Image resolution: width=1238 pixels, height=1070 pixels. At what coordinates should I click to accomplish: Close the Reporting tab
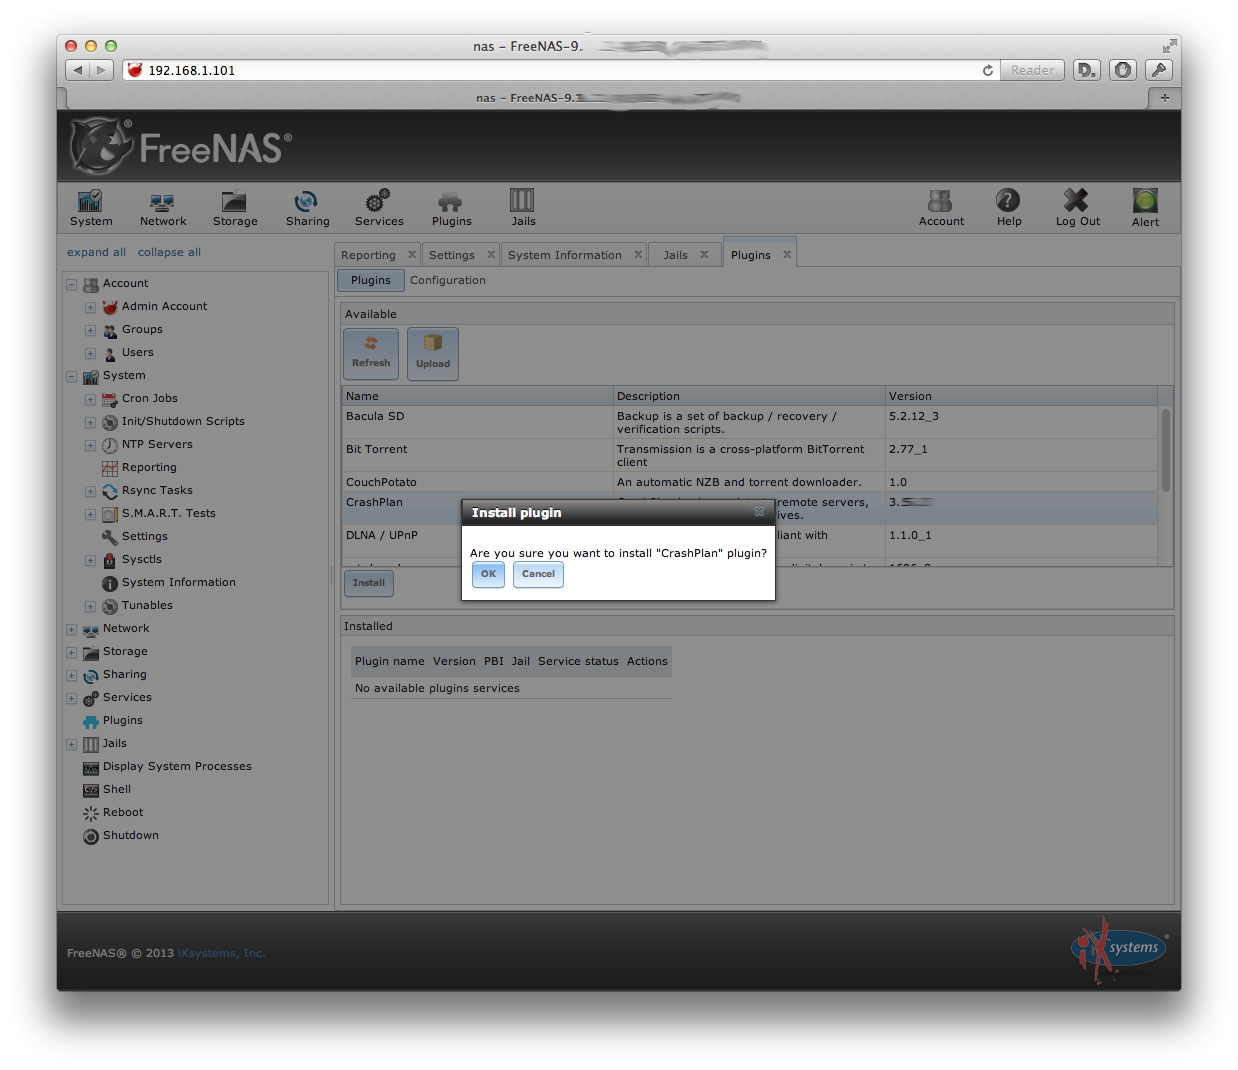click(x=412, y=255)
